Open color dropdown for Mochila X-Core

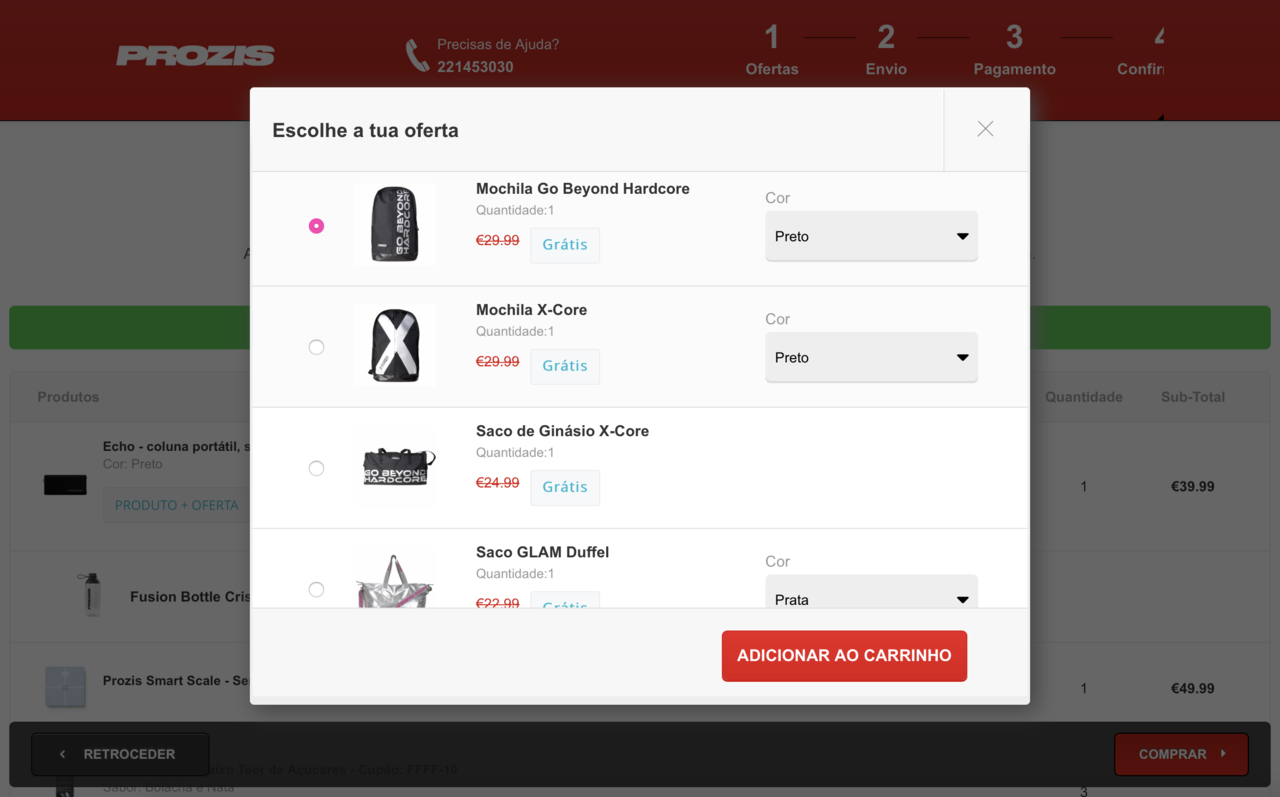click(x=871, y=358)
